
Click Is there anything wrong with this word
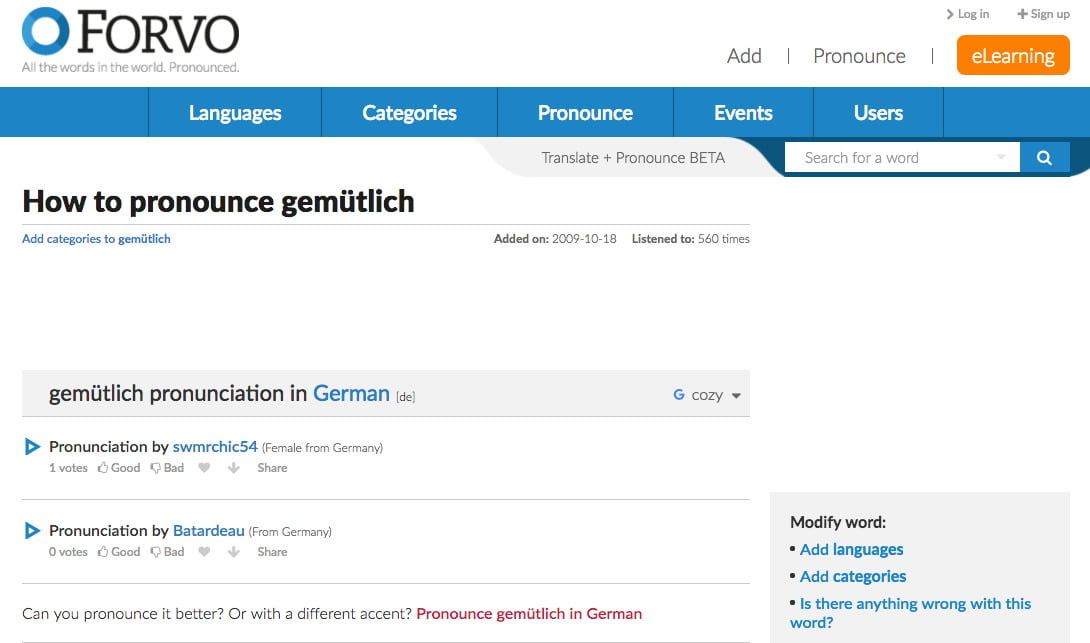pos(911,612)
